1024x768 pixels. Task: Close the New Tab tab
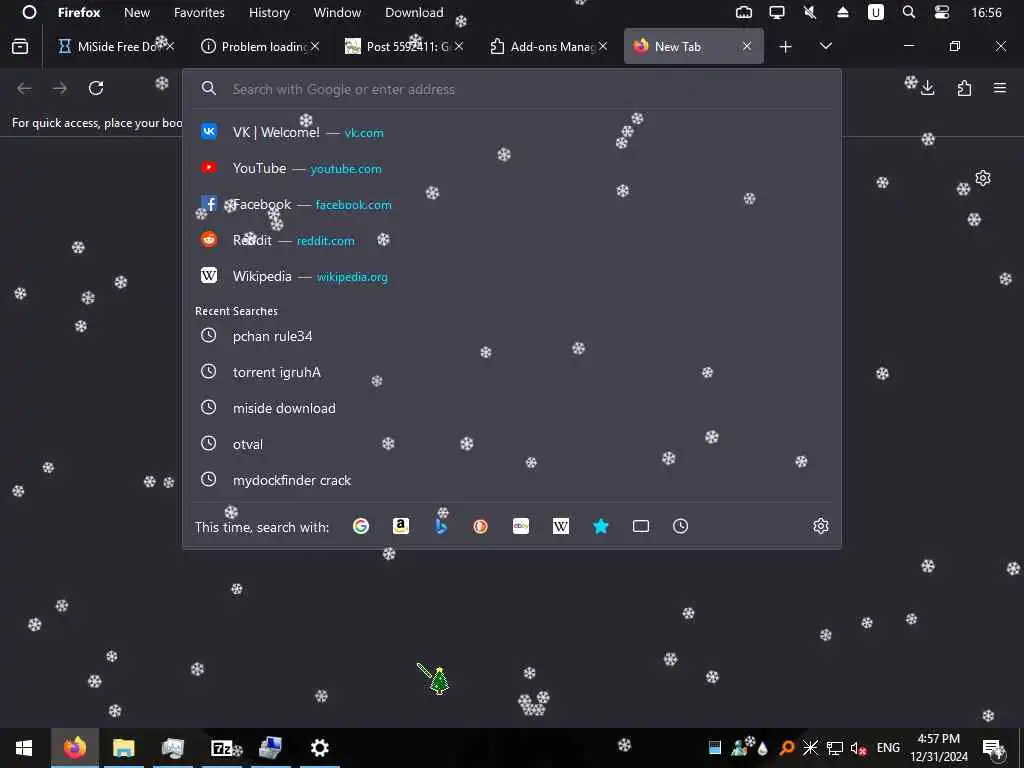(746, 46)
